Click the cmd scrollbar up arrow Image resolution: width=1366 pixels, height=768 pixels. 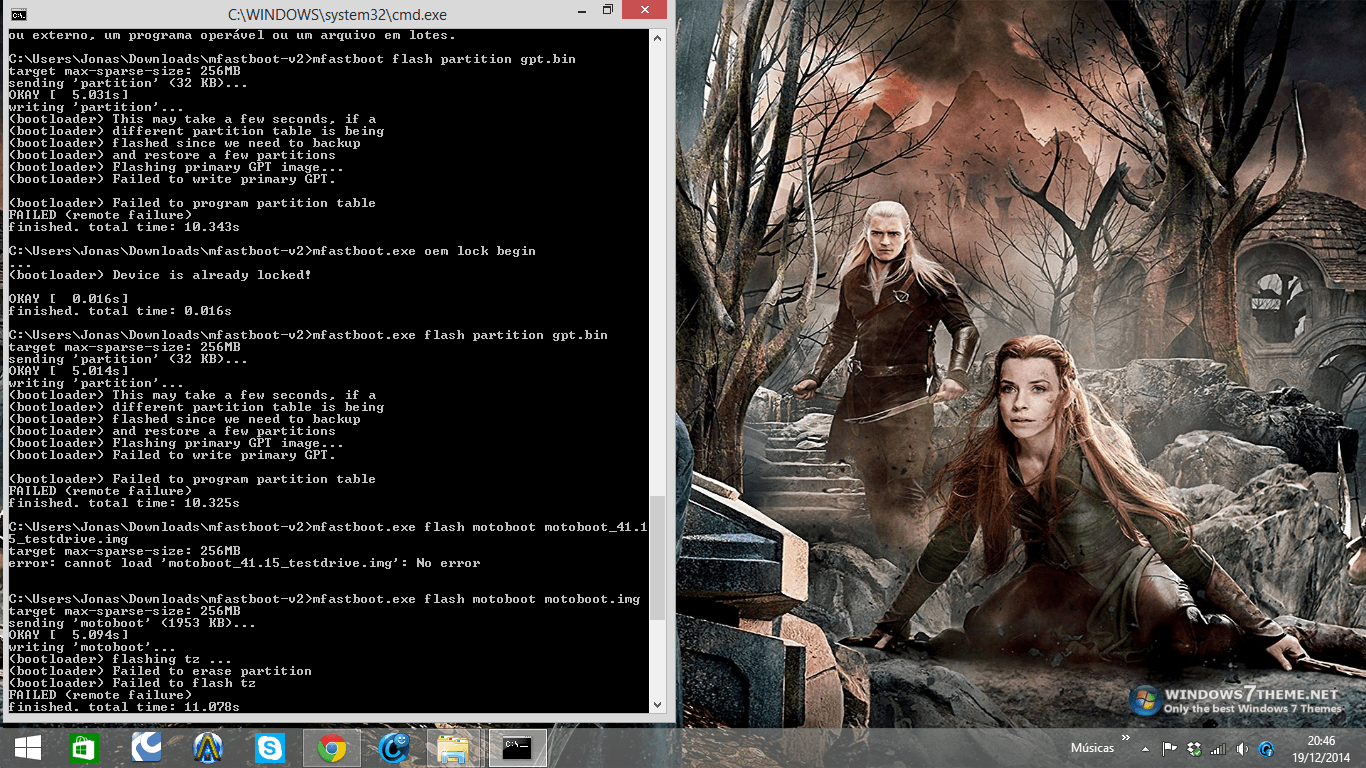click(657, 37)
